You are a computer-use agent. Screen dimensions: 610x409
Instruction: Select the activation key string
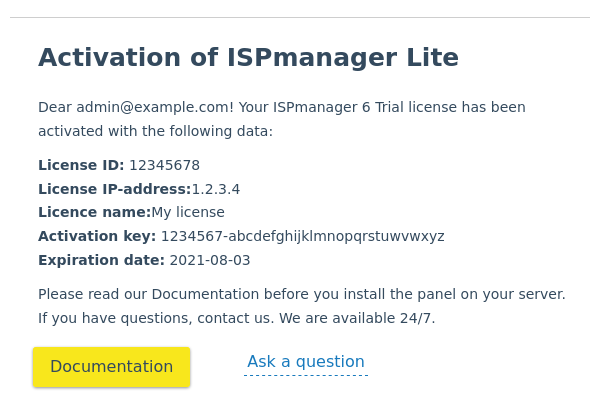coord(303,236)
